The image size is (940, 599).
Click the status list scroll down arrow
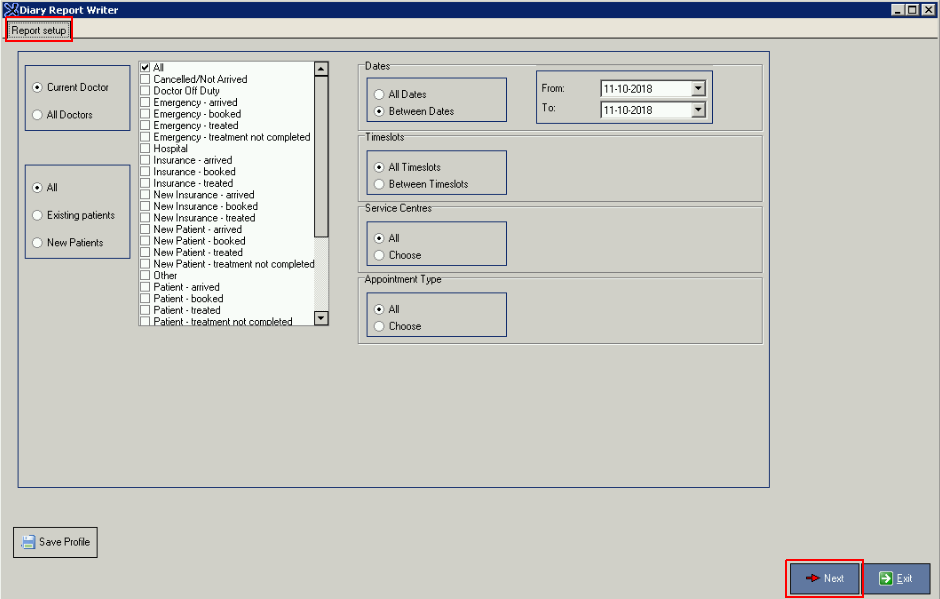click(321, 318)
